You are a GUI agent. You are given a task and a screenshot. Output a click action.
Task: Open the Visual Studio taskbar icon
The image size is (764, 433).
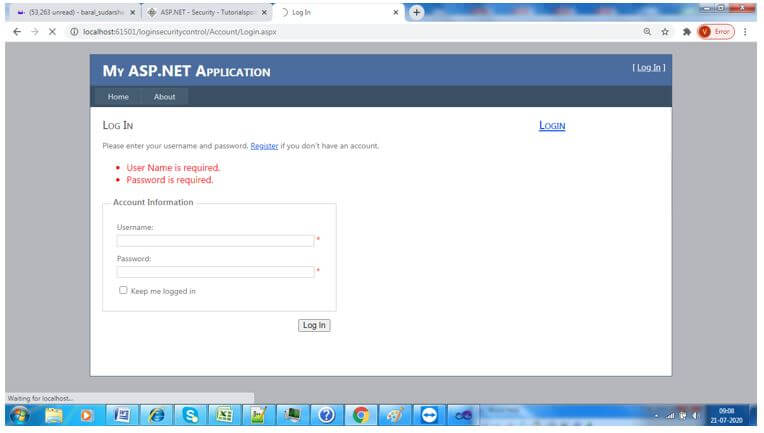tap(463, 415)
